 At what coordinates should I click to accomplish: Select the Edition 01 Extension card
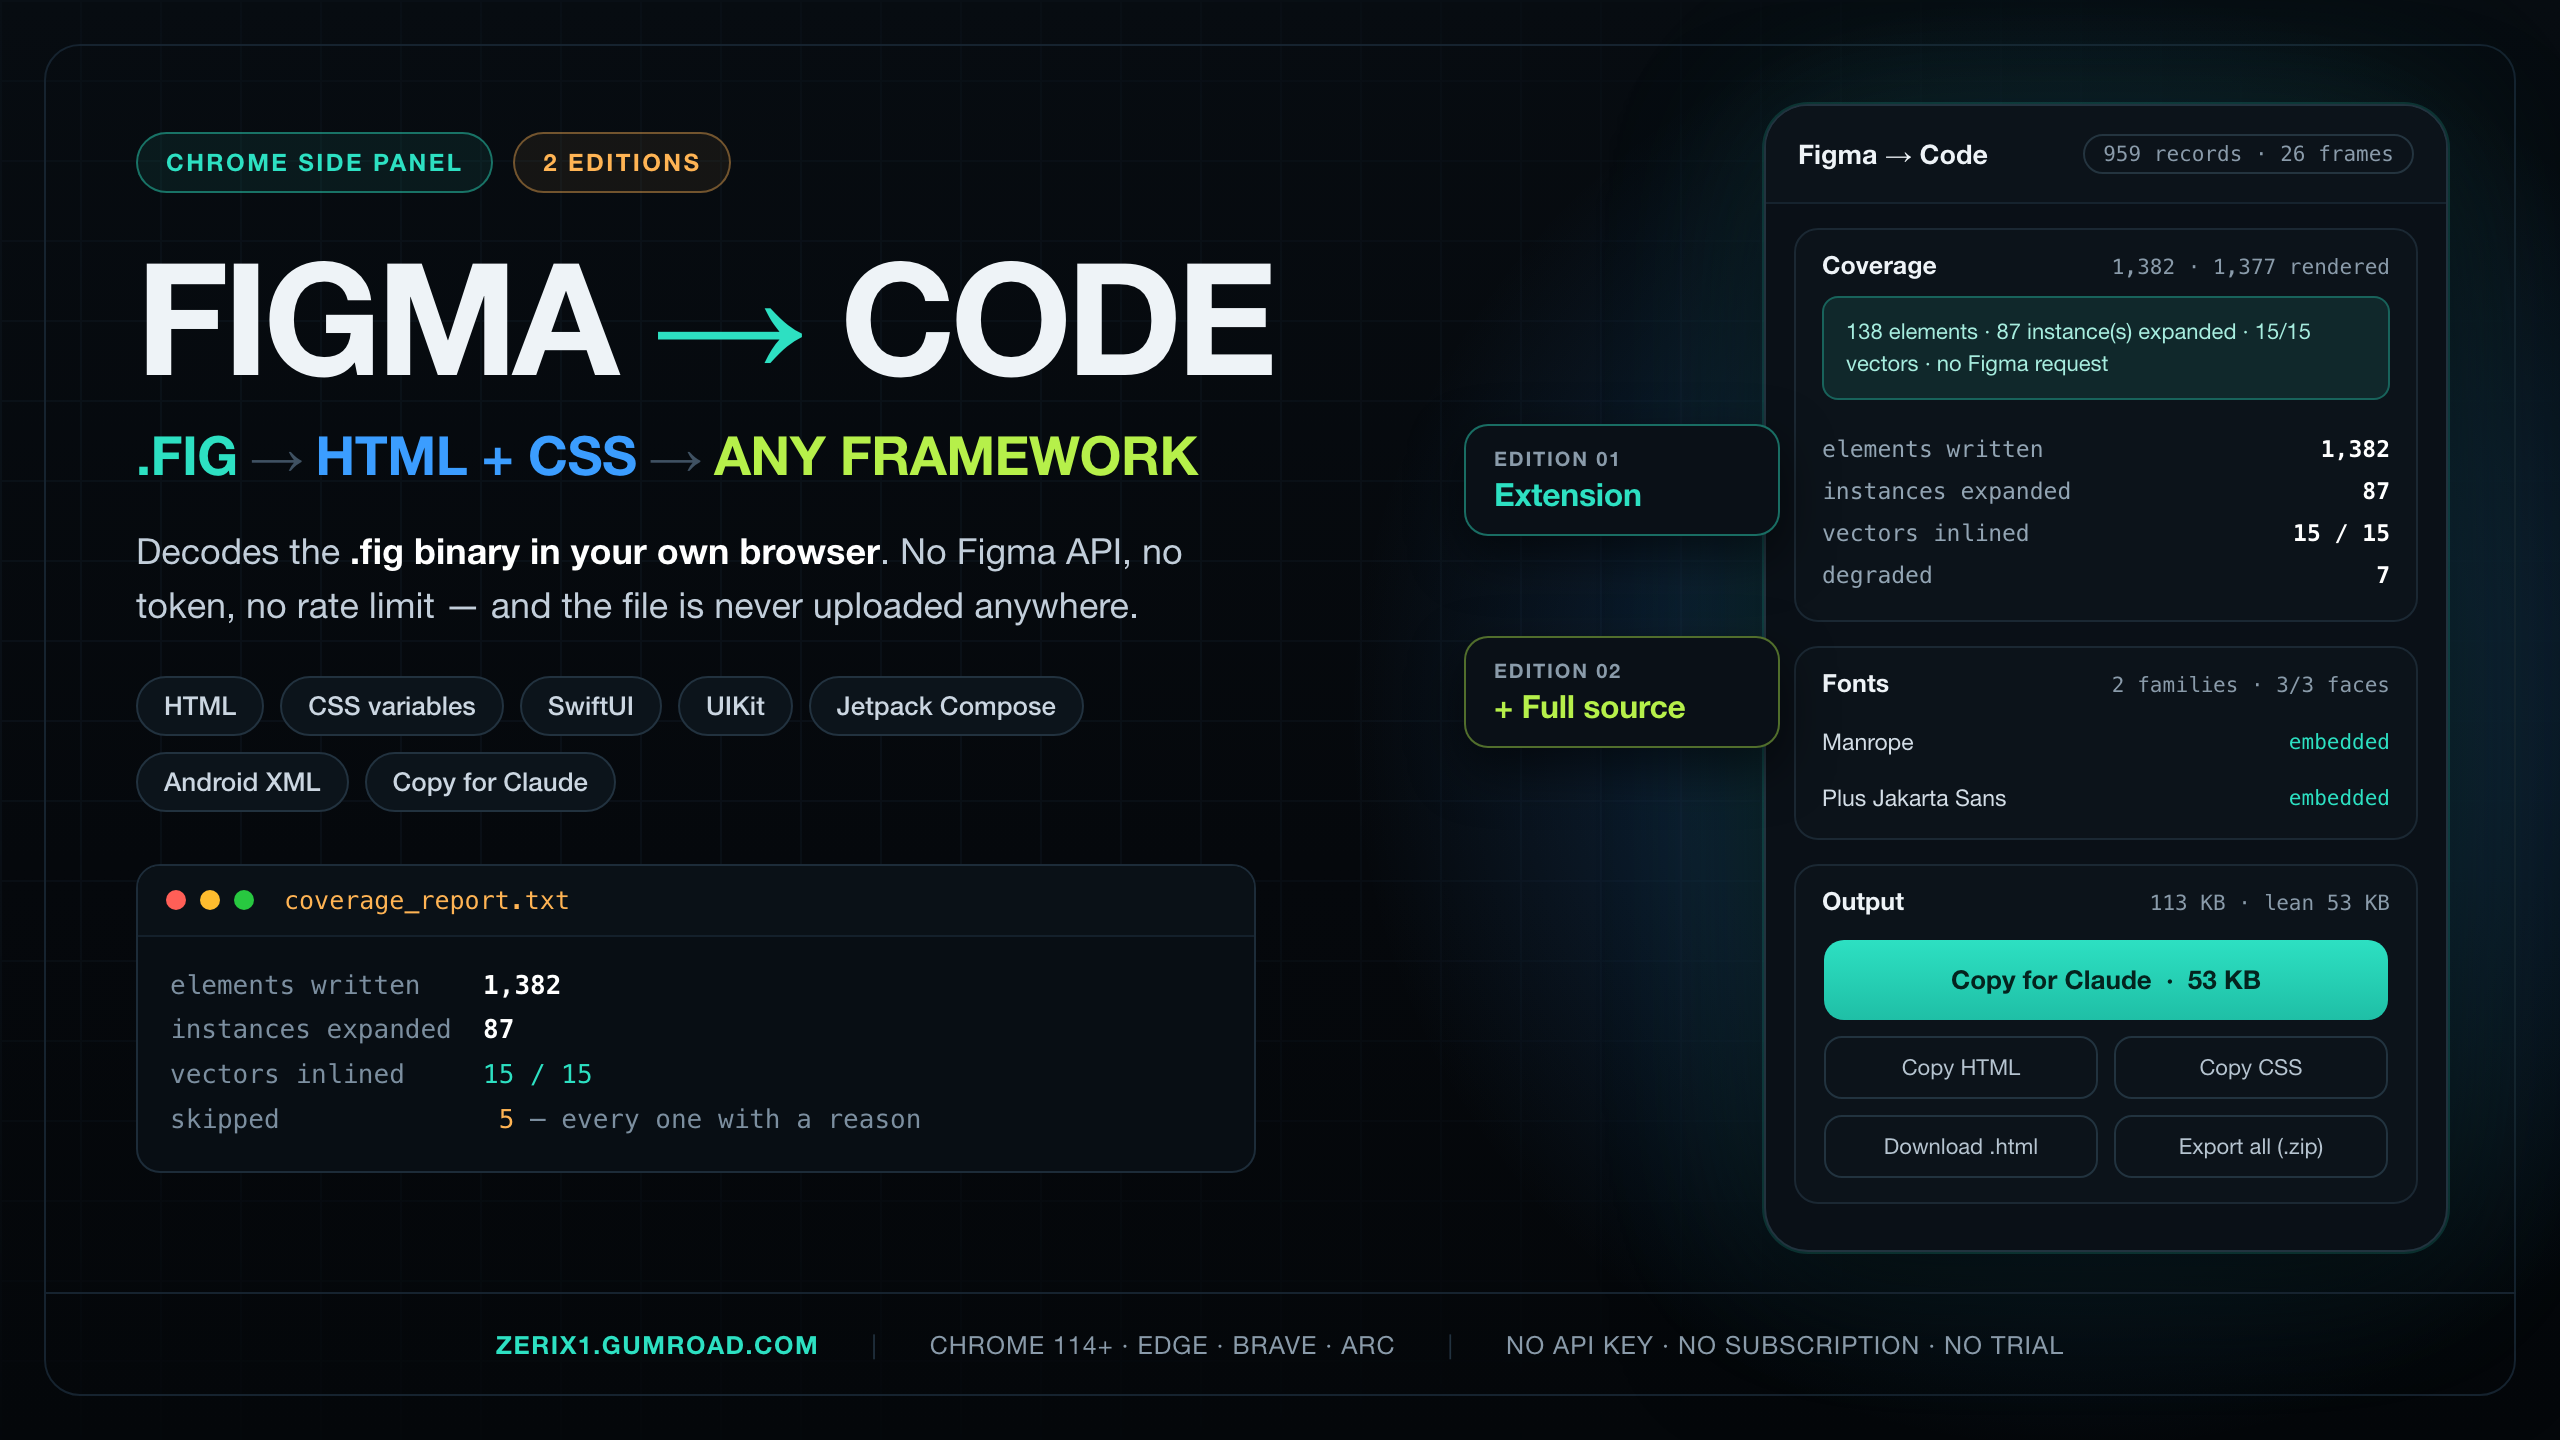(1621, 480)
